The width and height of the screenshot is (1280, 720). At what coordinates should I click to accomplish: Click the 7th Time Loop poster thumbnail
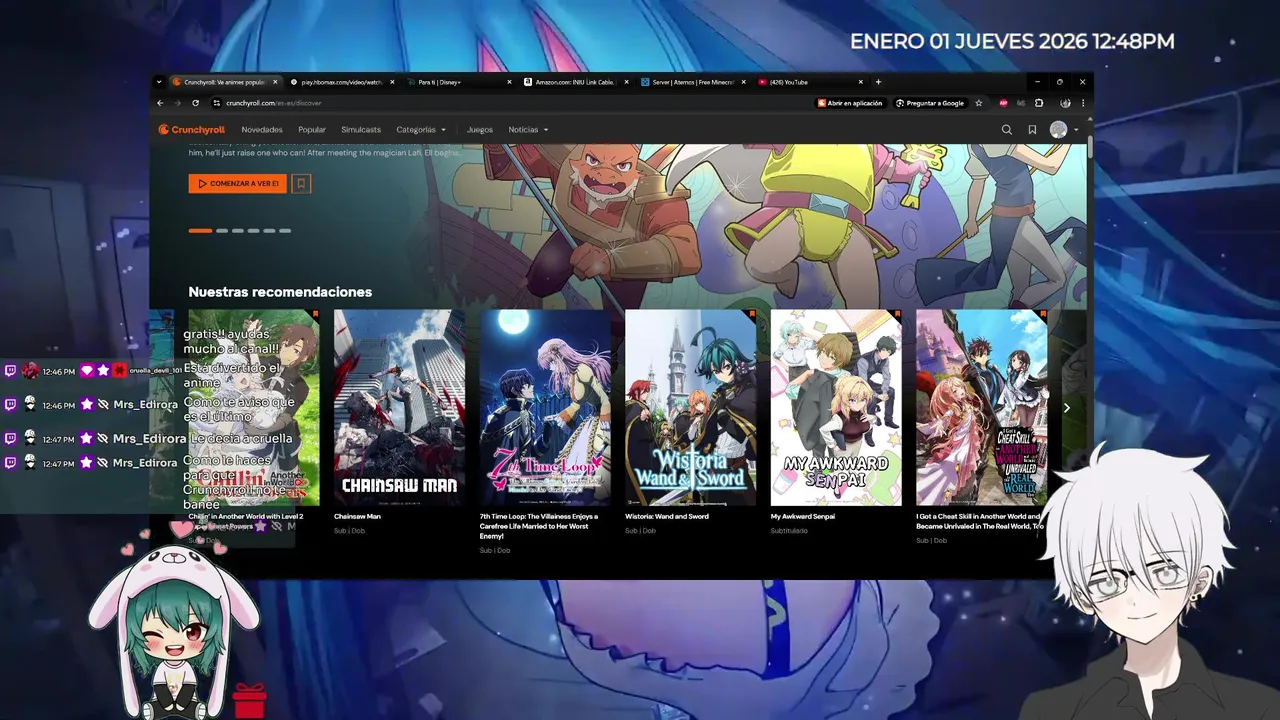pos(545,407)
